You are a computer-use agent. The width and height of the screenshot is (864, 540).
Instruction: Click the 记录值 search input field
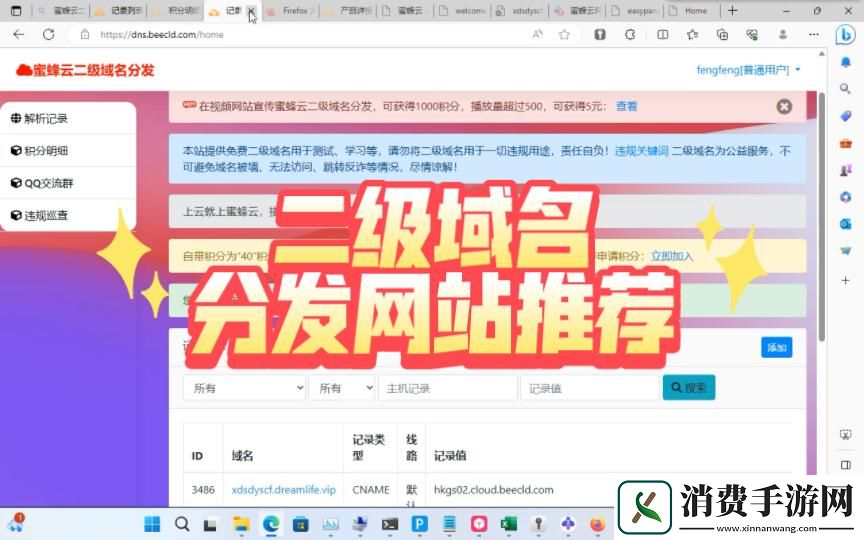pyautogui.click(x=590, y=388)
